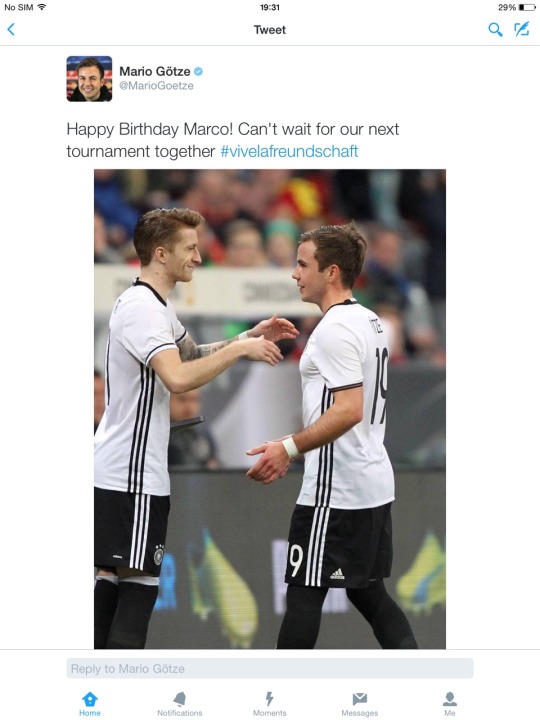
Task: Go to the Me profile tab
Action: coord(450,704)
